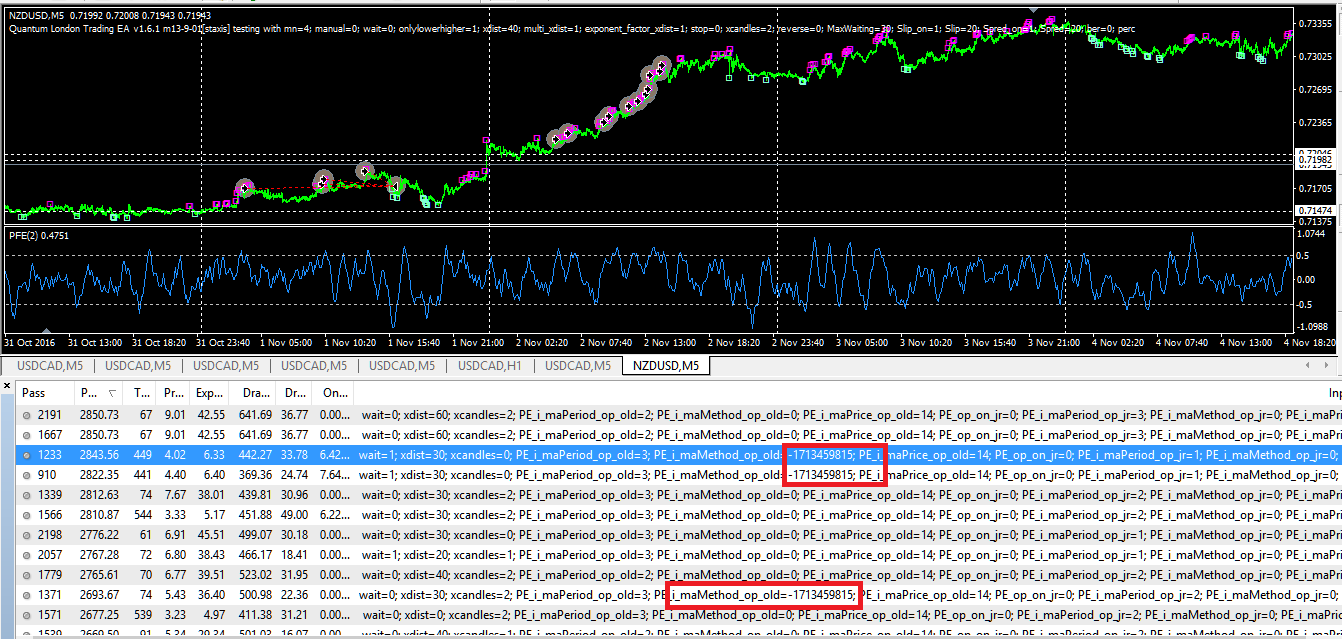Click drawdown value 466.17
Image resolution: width=1342 pixels, height=639 pixels.
click(255, 555)
